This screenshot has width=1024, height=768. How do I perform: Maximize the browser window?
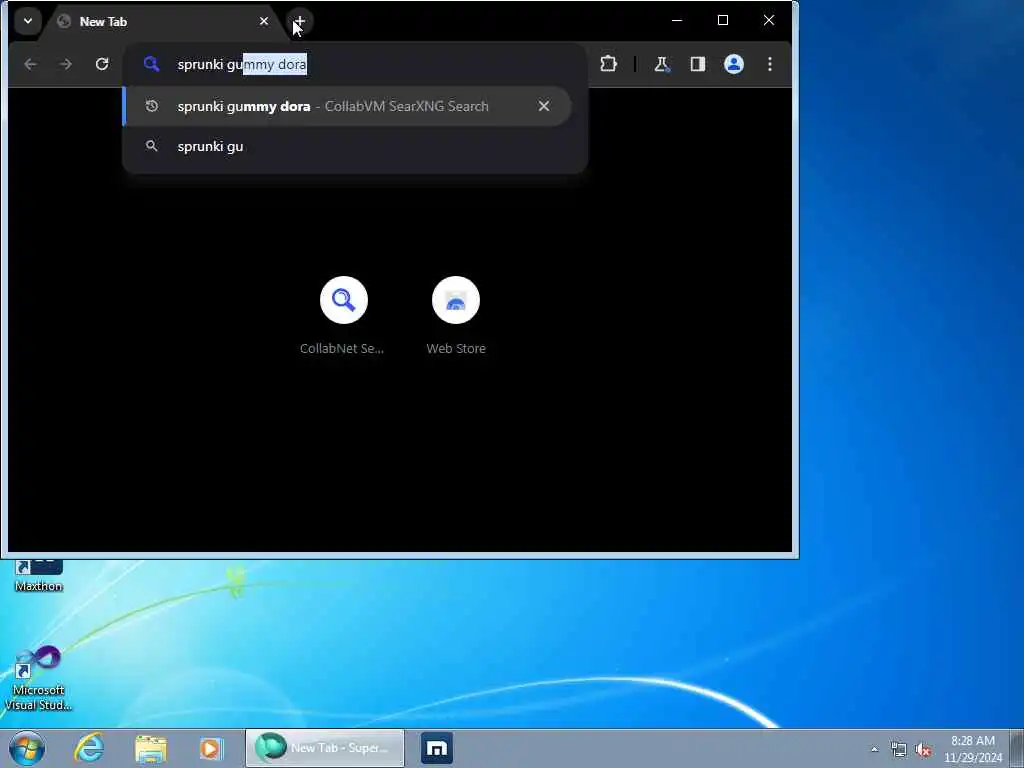(x=723, y=20)
